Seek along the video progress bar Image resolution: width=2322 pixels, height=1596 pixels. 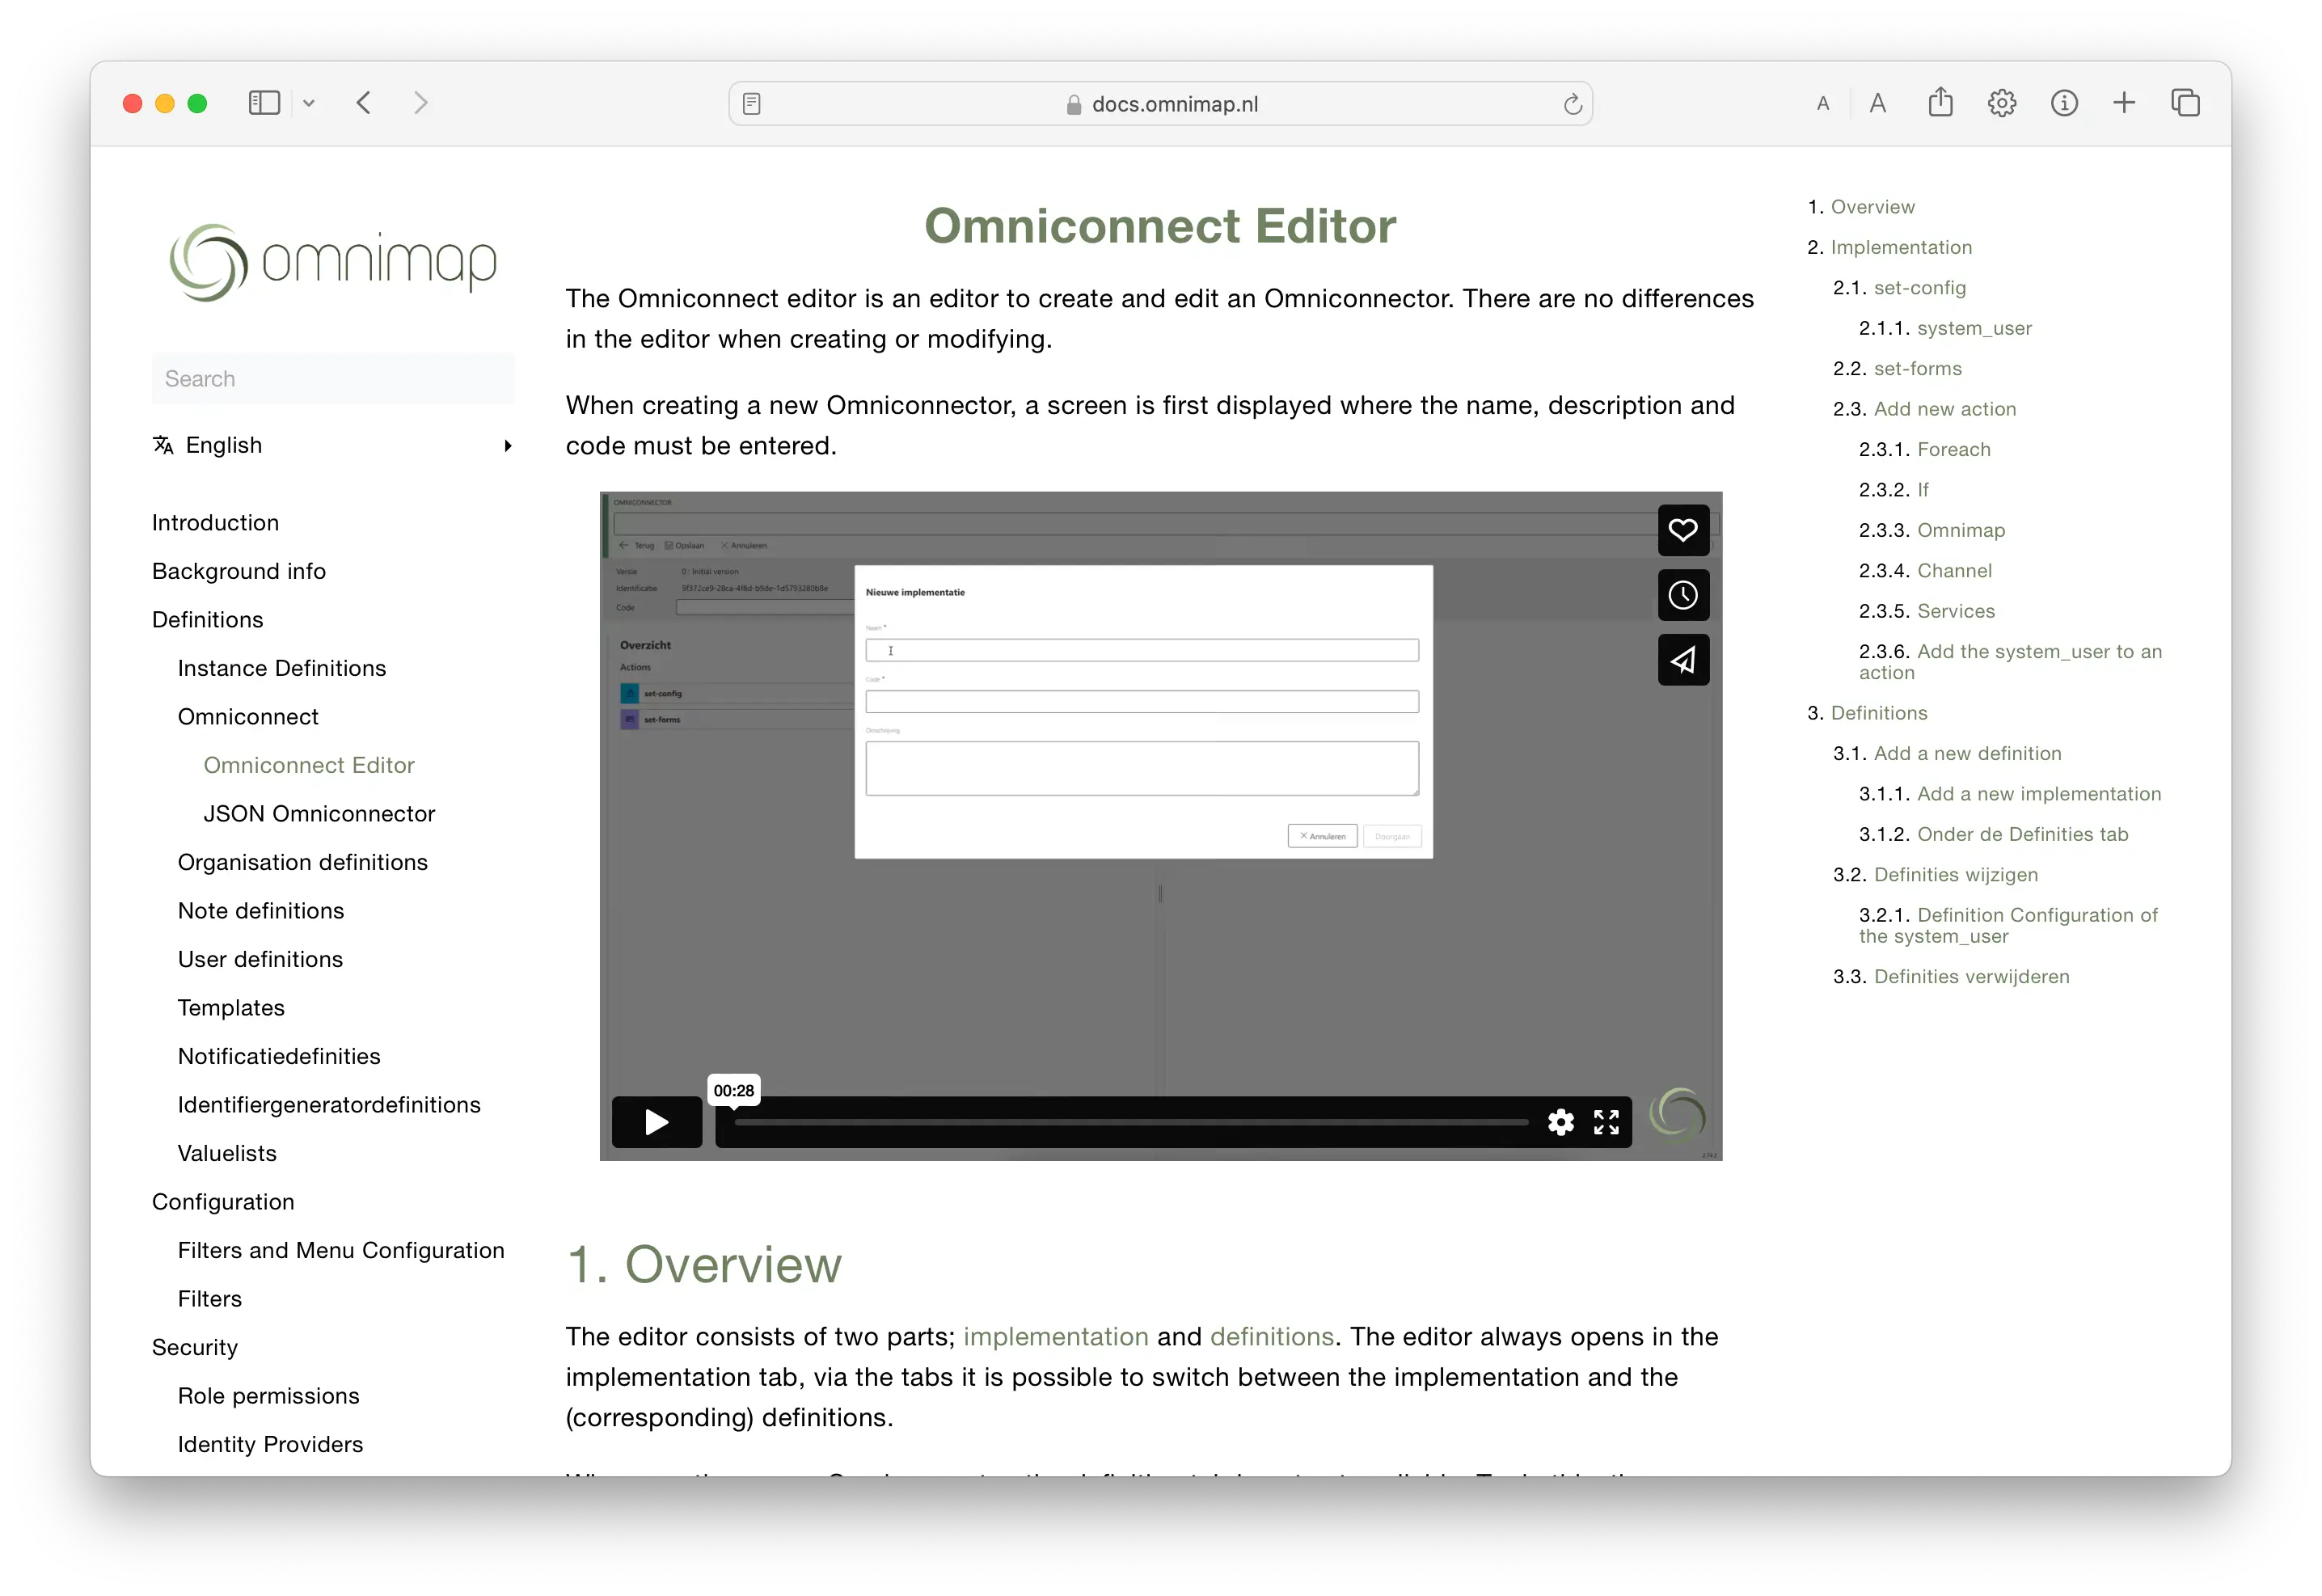click(1131, 1122)
